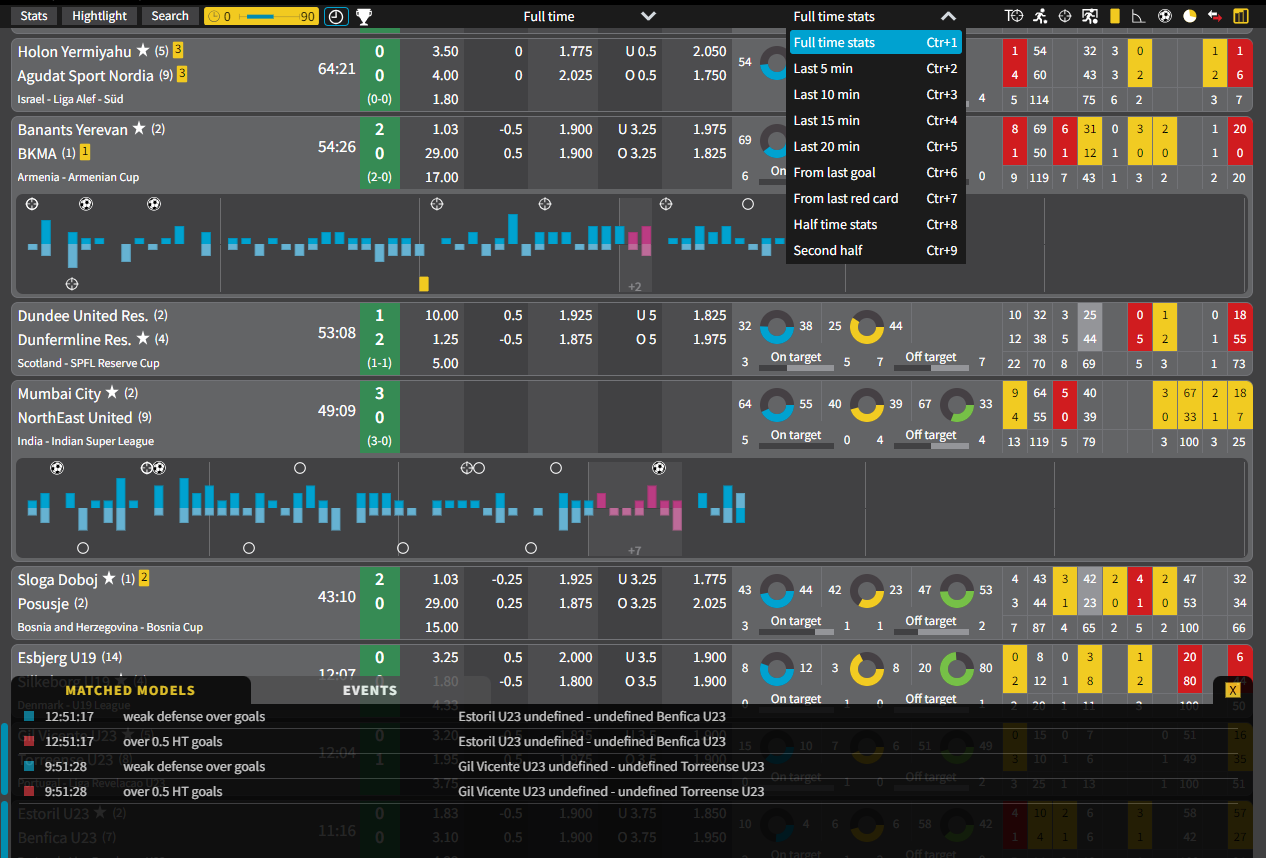Toggle favorite star for Holon Yermiyahu
This screenshot has width=1266, height=858.
pos(143,50)
